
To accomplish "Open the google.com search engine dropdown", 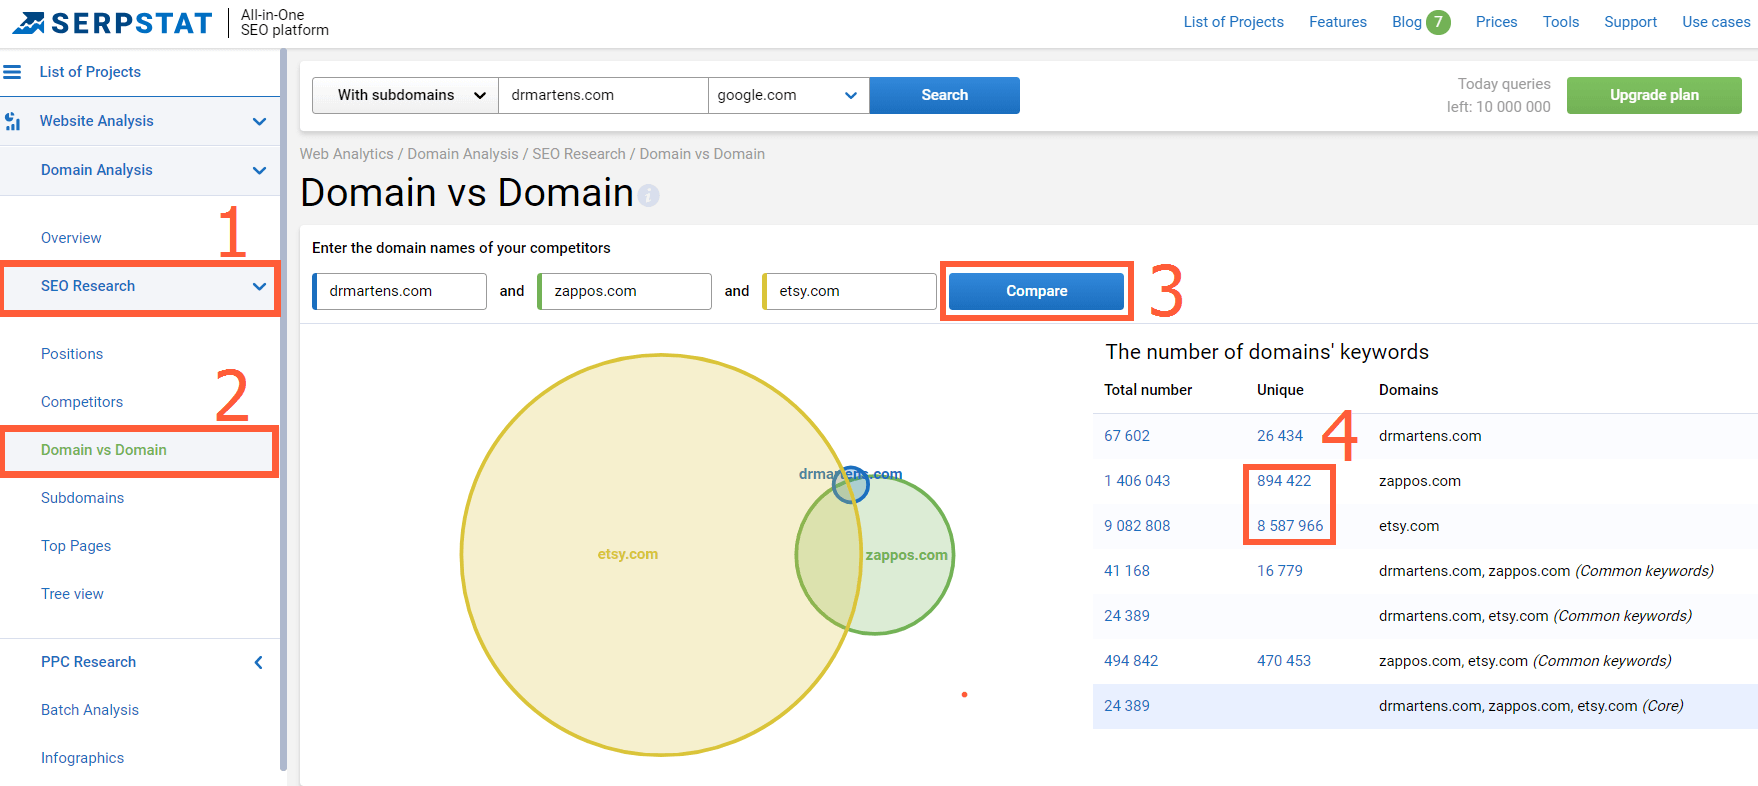I will tap(789, 95).
